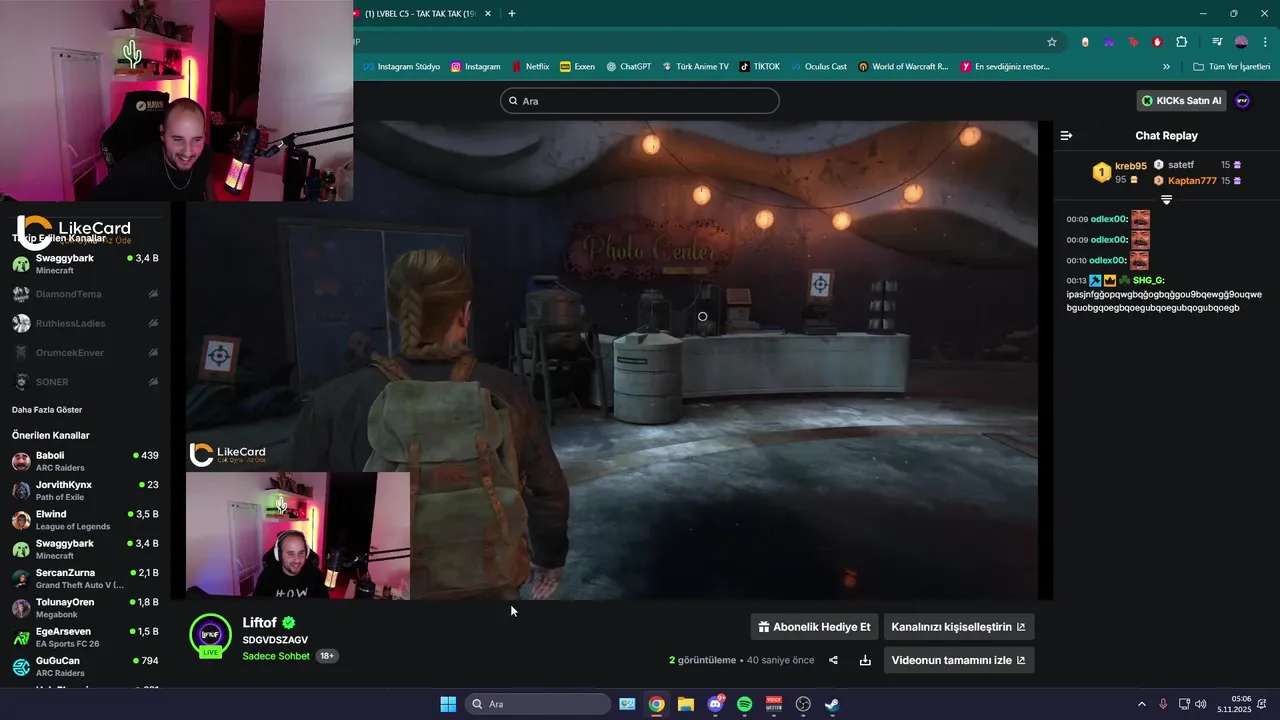Open Swaggybark in followed channels

[x=85, y=264]
